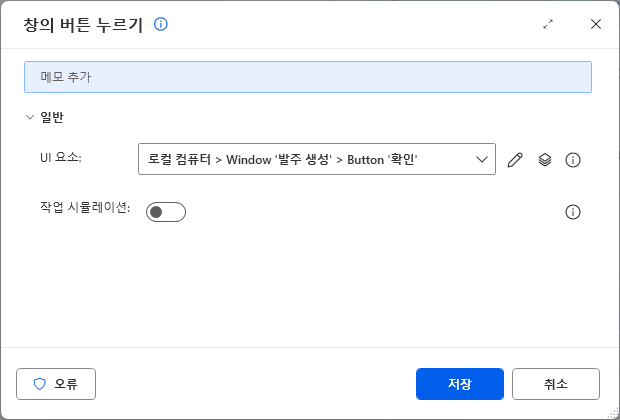Click the 메모 추가 note field
The image size is (620, 420).
[x=308, y=77]
